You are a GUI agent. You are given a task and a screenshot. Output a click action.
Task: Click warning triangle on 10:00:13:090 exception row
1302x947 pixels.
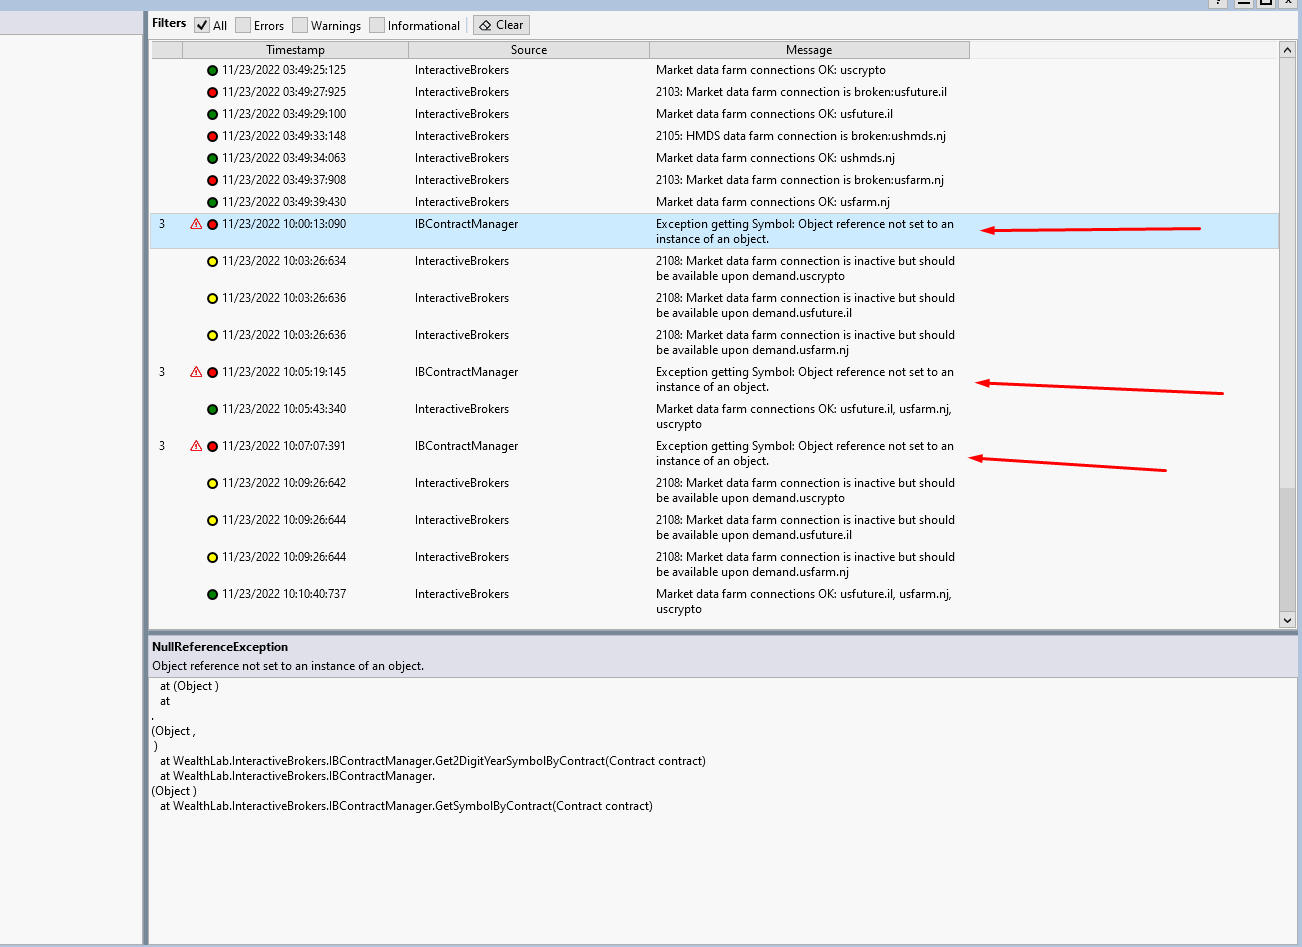196,225
